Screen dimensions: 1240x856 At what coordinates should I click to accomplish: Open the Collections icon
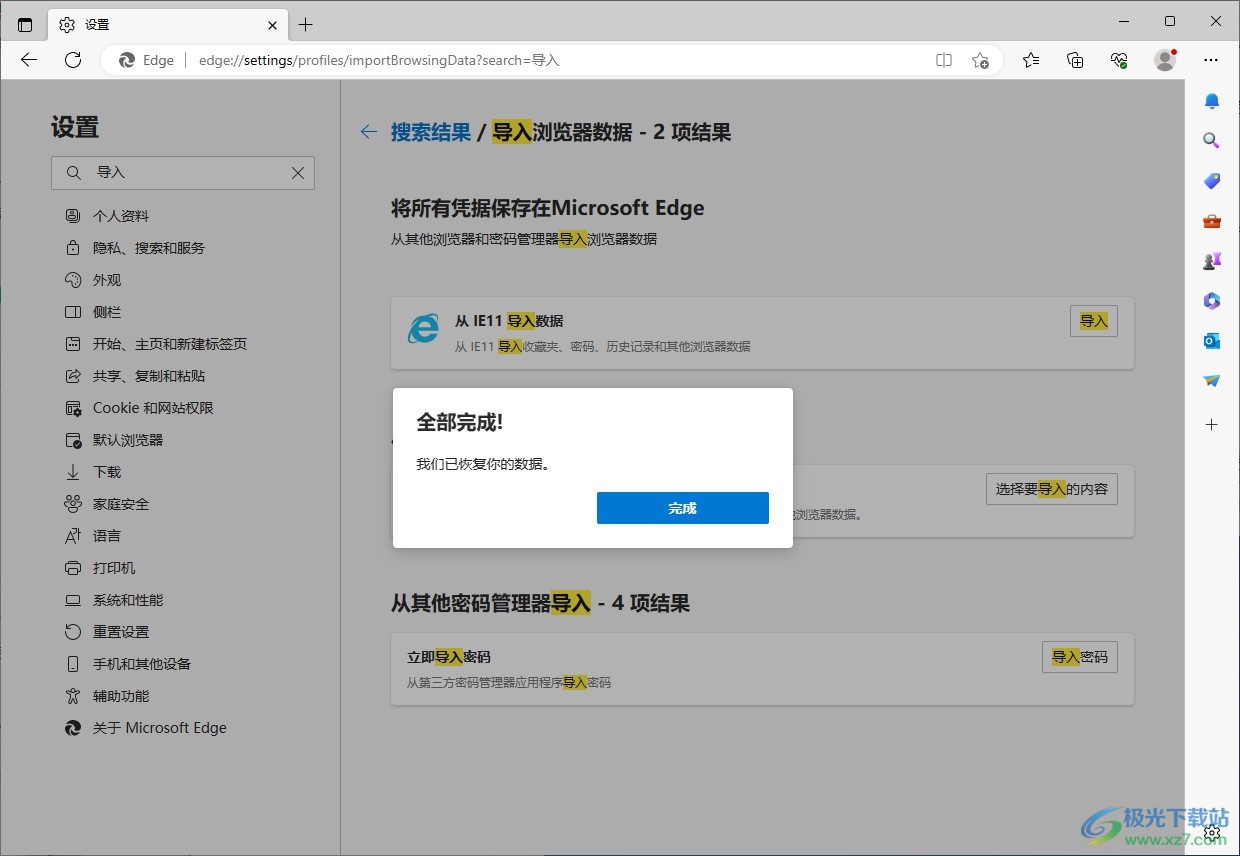coord(1075,60)
